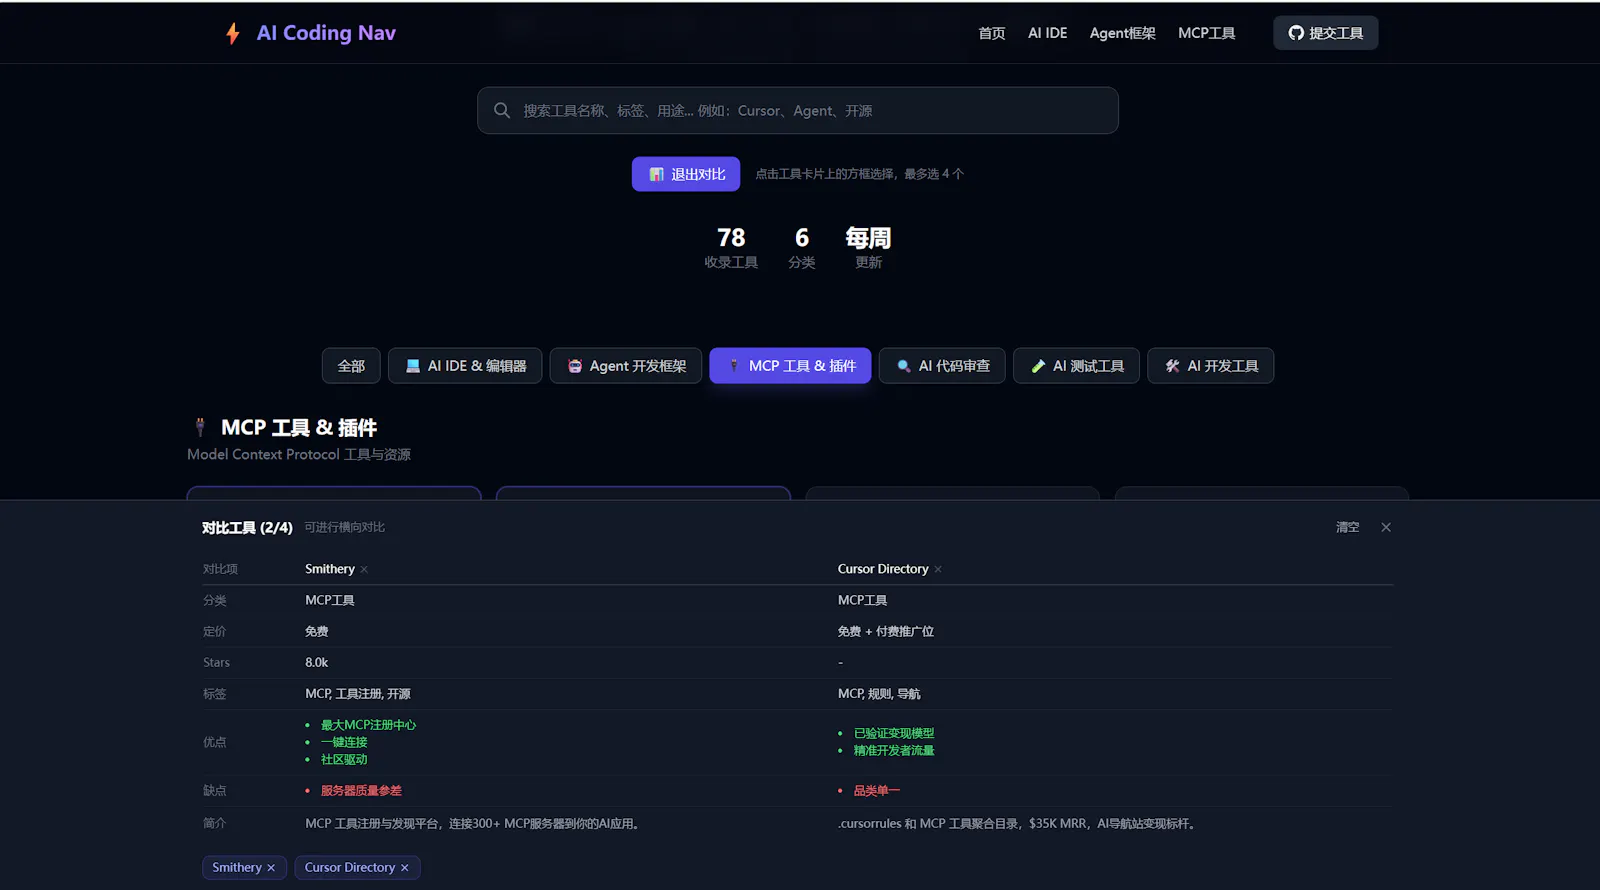The image size is (1600, 890).
Task: Go to 首页 in top navigation
Action: pyautogui.click(x=992, y=33)
